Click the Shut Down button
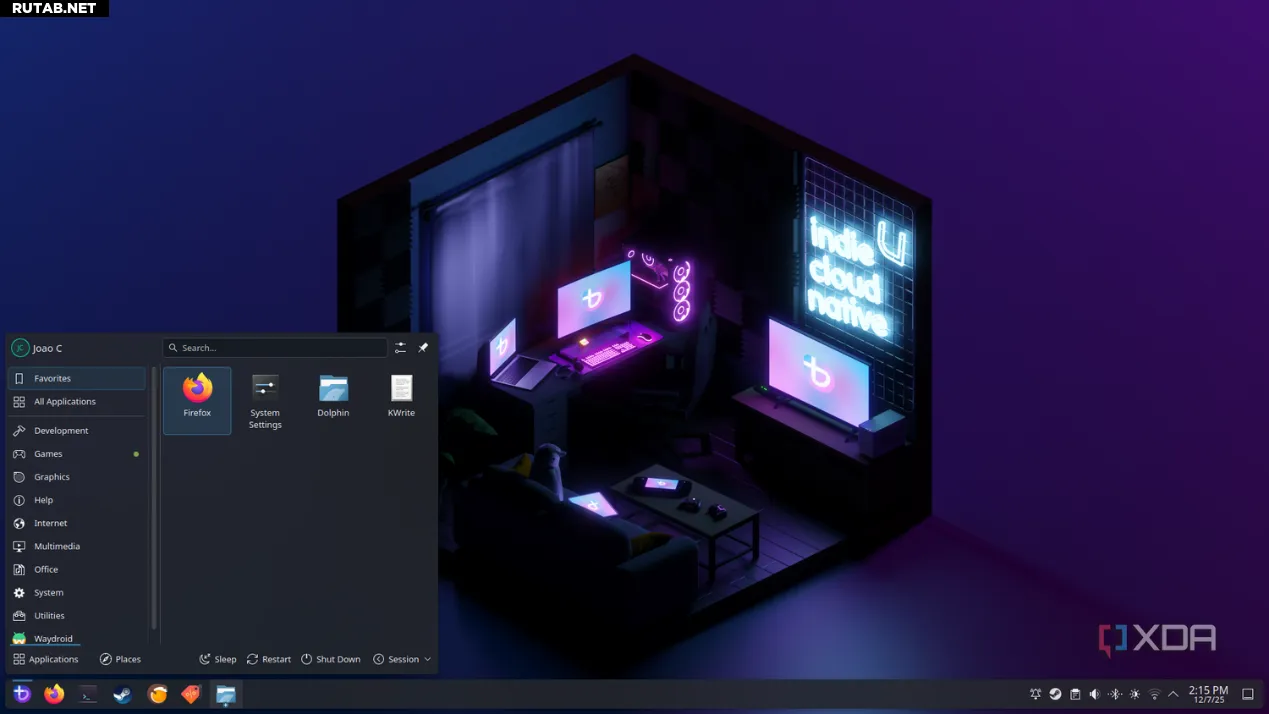The height and width of the screenshot is (714, 1269). 331,659
